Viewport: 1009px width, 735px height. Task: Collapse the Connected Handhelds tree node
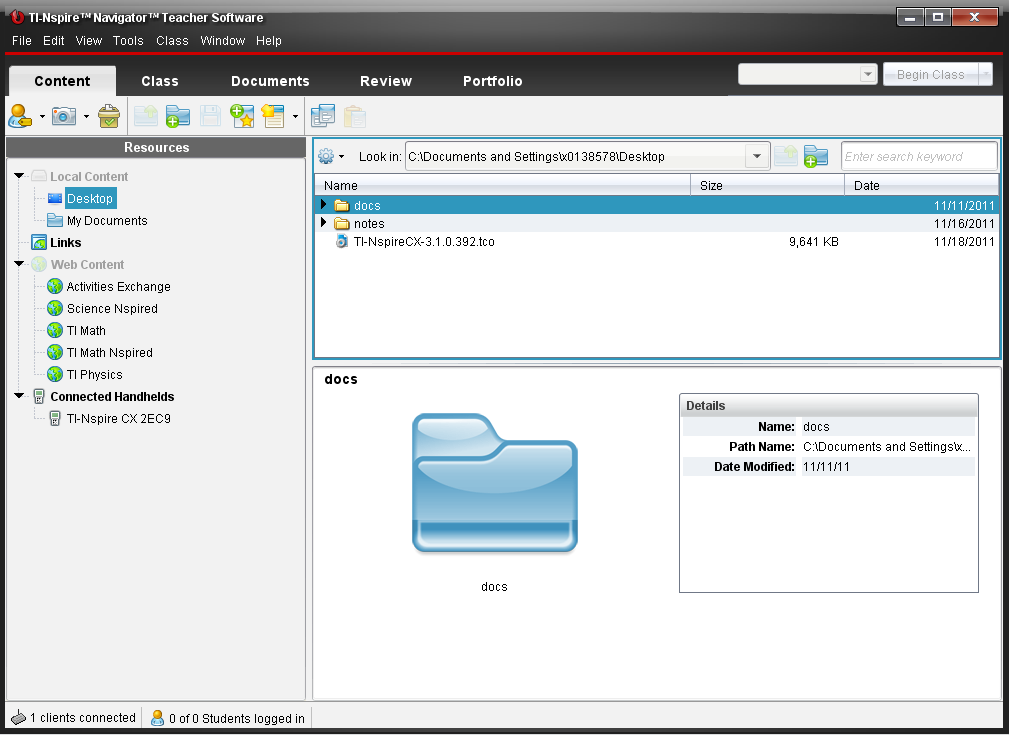click(19, 397)
